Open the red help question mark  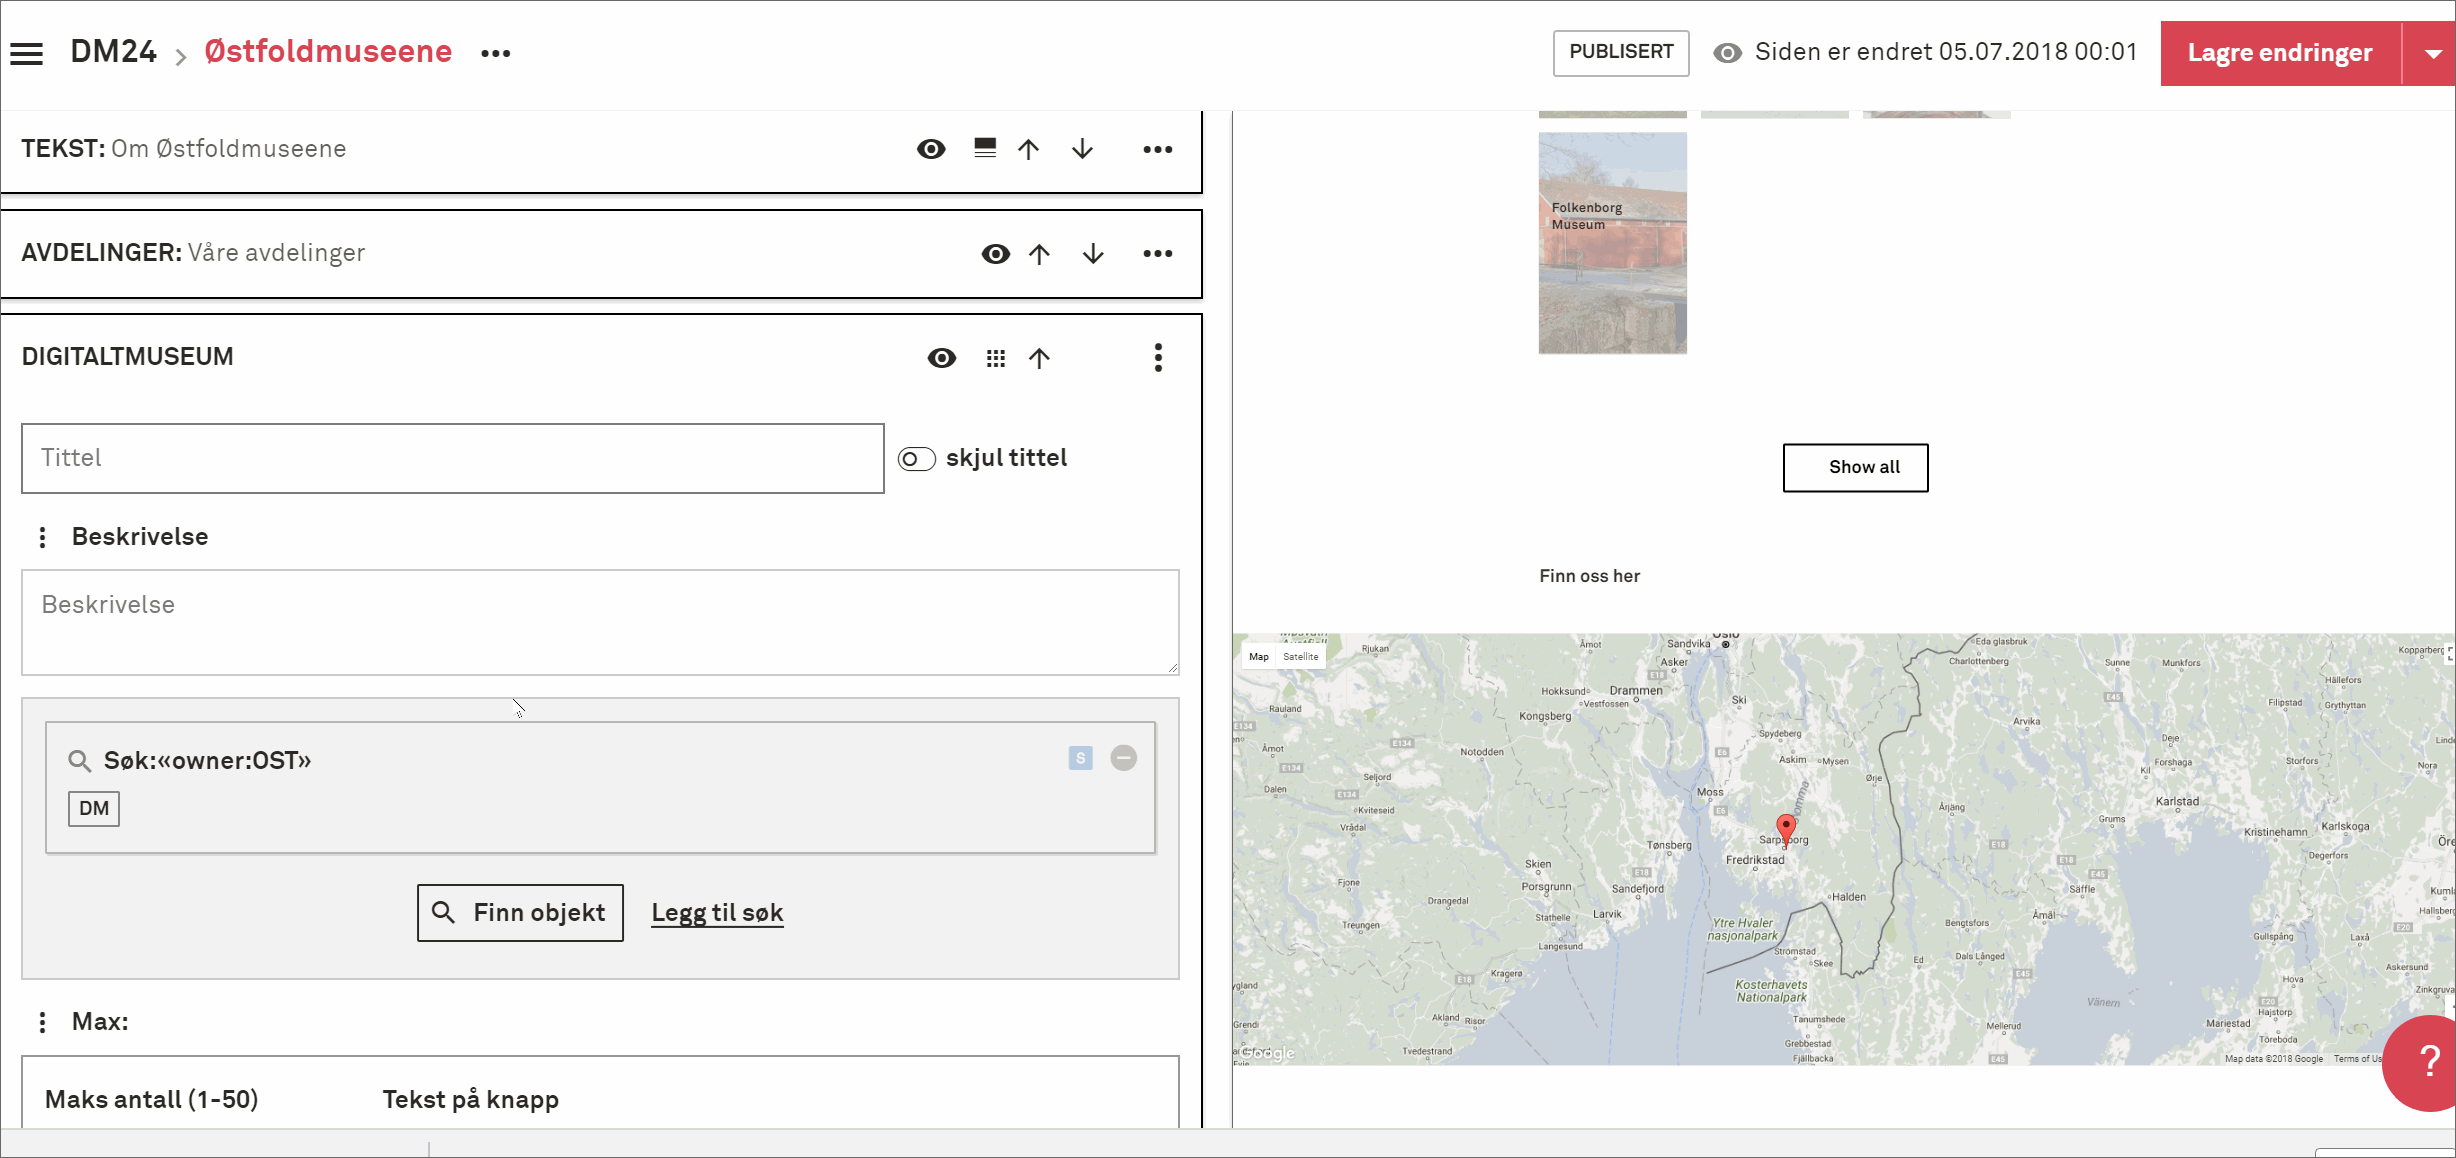(x=2428, y=1061)
